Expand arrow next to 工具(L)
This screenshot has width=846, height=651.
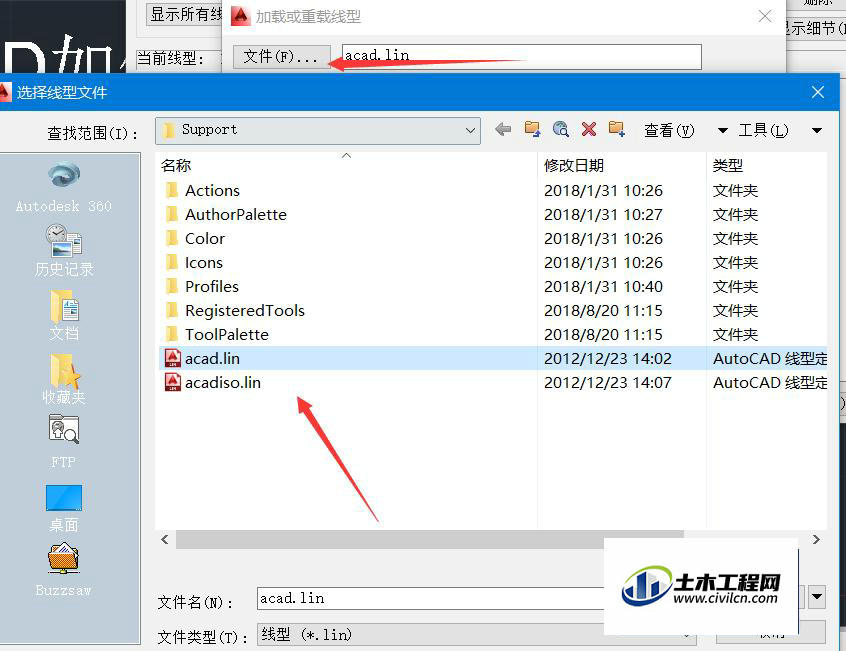(817, 131)
